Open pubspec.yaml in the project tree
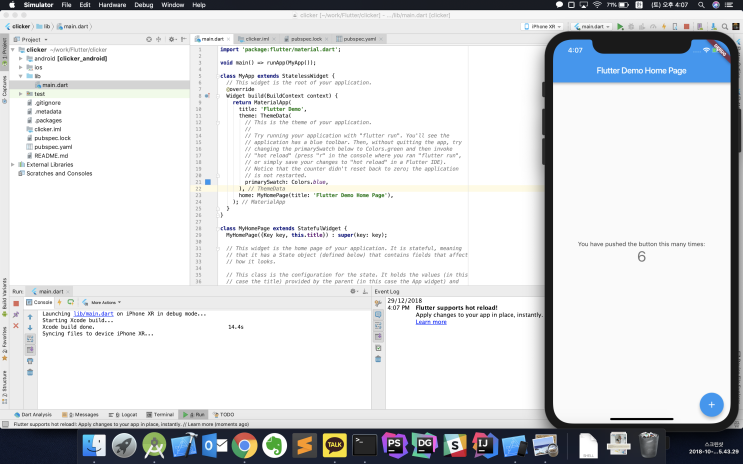This screenshot has width=743, height=464. coord(52,147)
